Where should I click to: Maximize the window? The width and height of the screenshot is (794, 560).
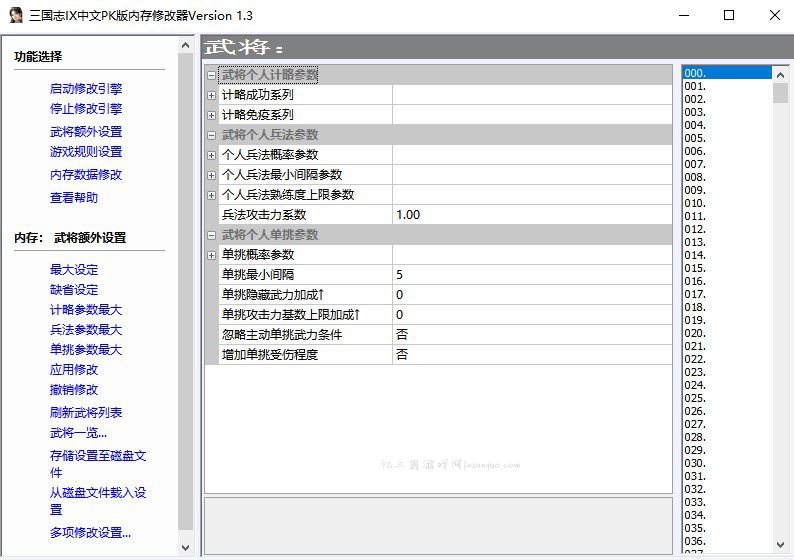coord(729,15)
